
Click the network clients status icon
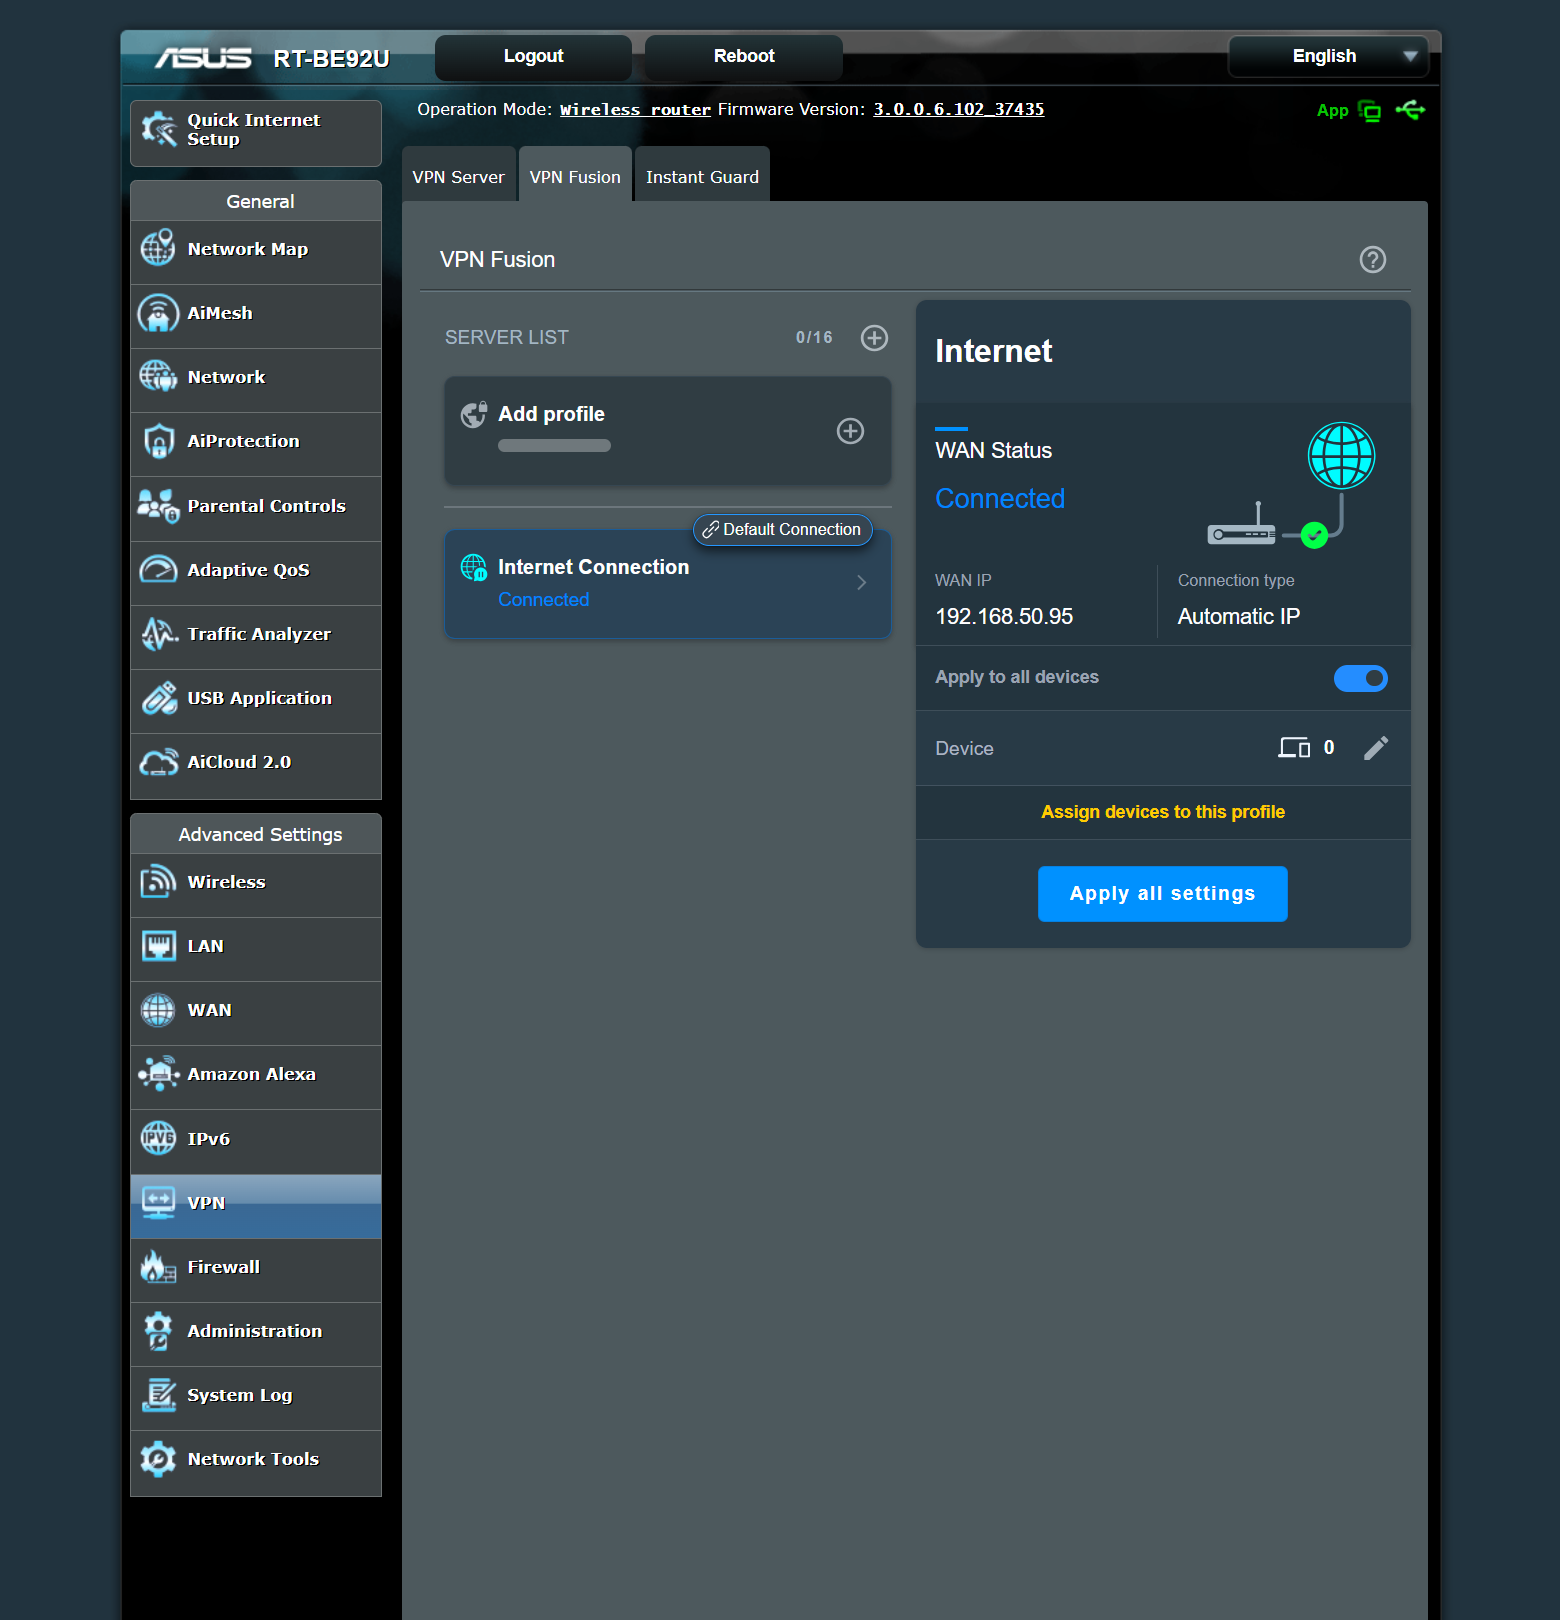click(1370, 111)
